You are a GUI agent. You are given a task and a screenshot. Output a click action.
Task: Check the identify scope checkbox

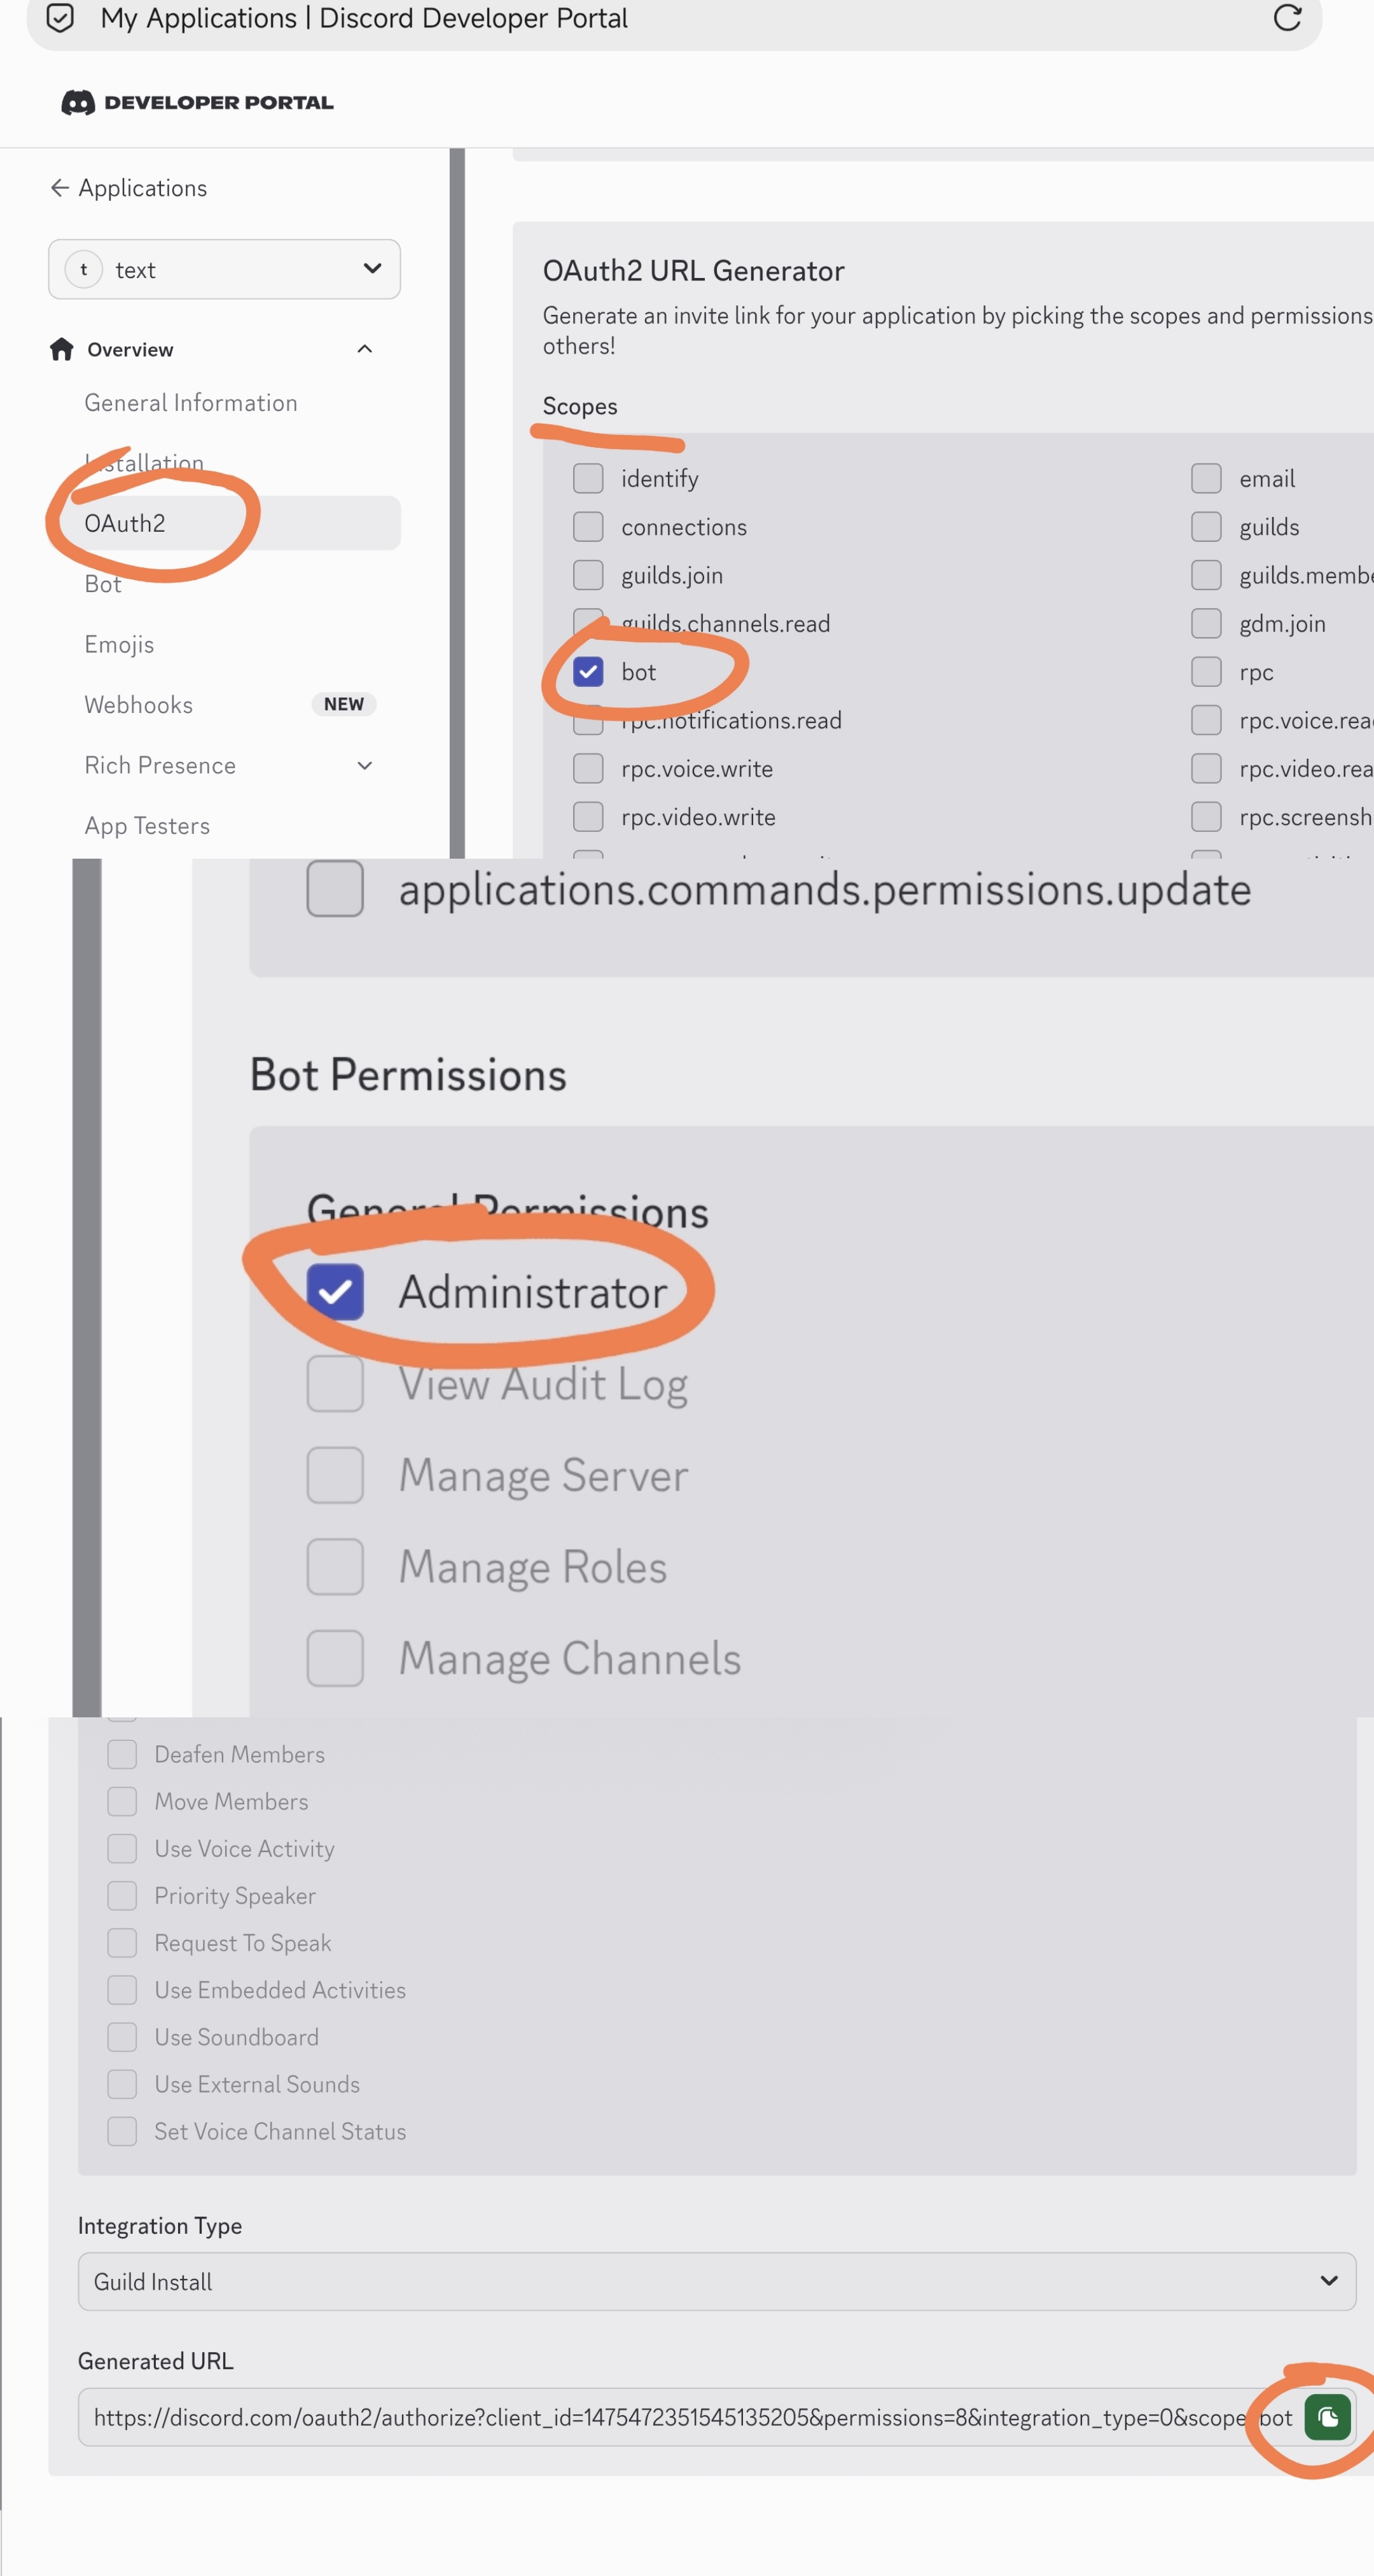click(588, 478)
